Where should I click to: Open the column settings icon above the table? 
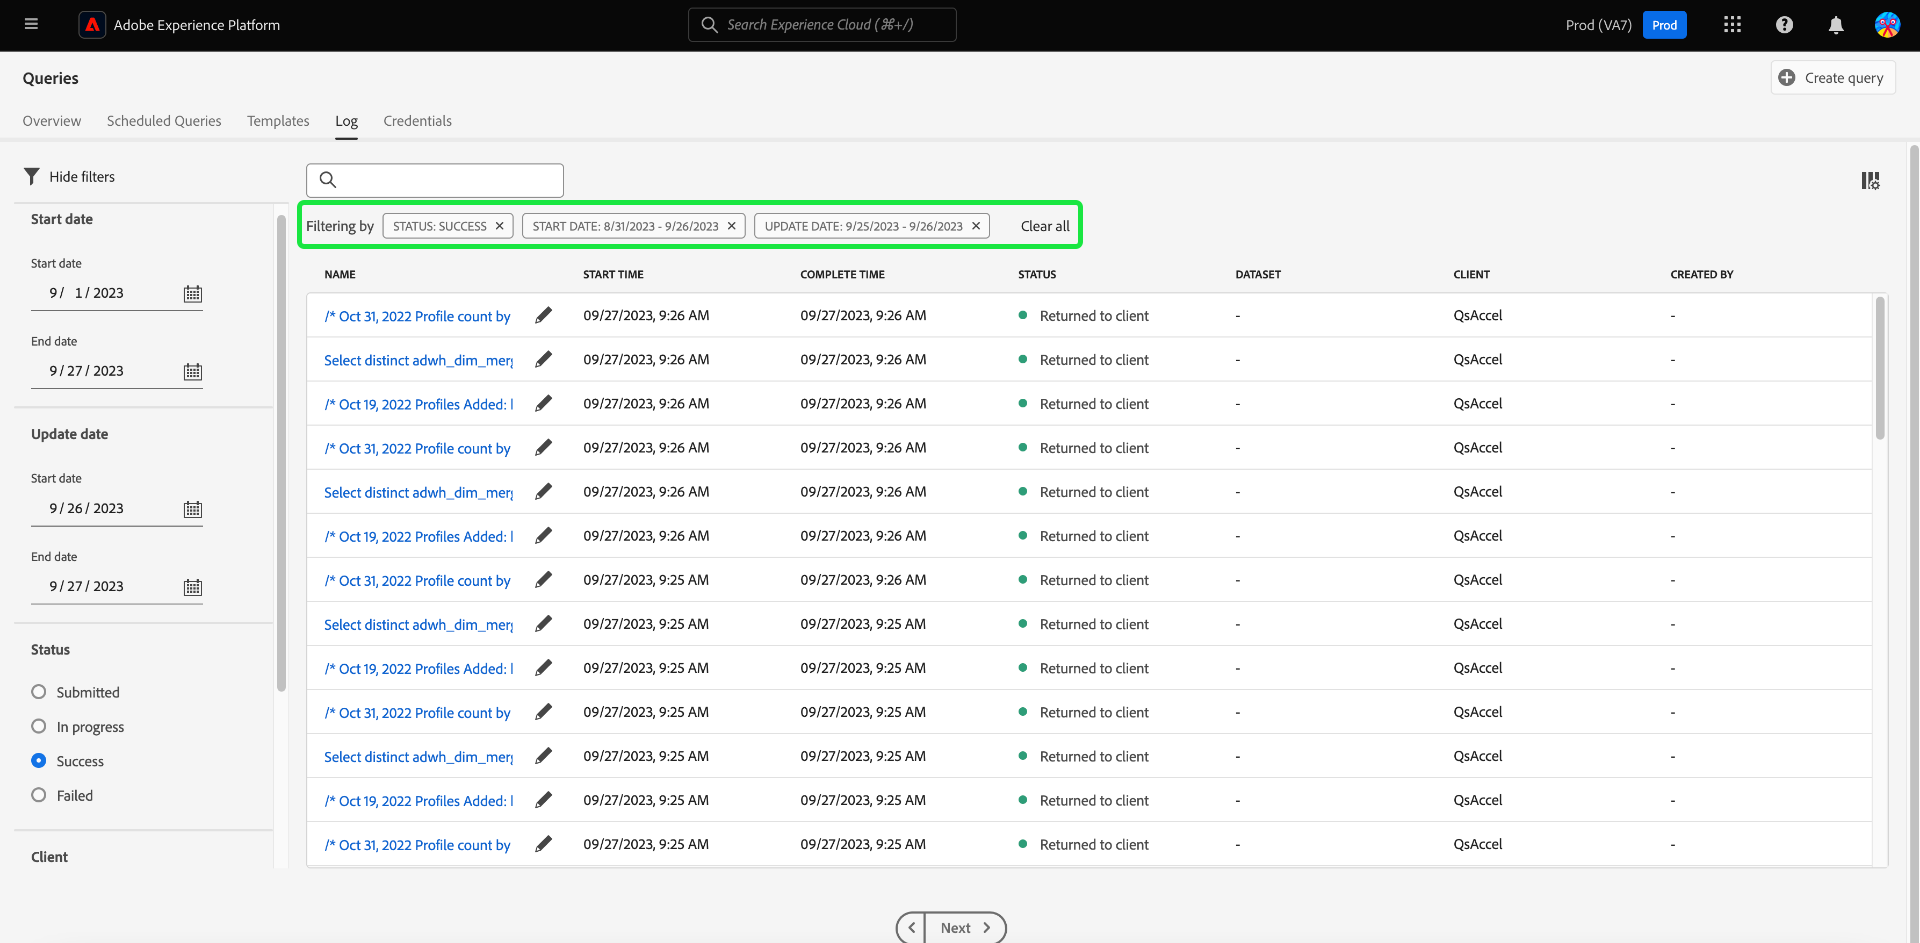point(1870,180)
